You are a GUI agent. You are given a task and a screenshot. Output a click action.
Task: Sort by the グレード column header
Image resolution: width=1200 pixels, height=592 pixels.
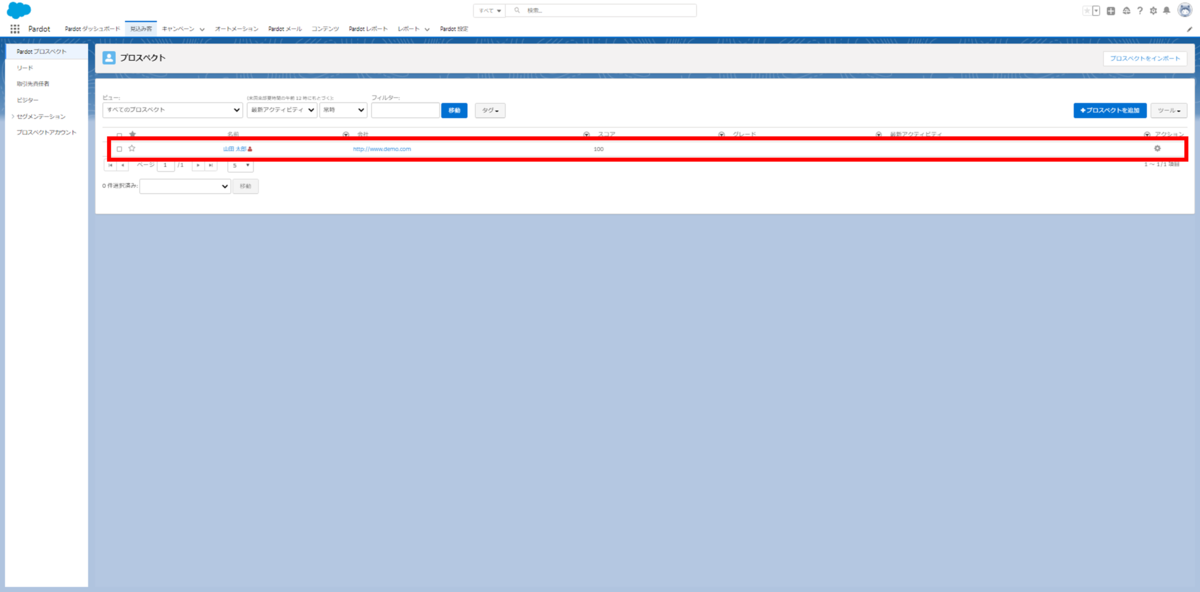[x=745, y=134]
